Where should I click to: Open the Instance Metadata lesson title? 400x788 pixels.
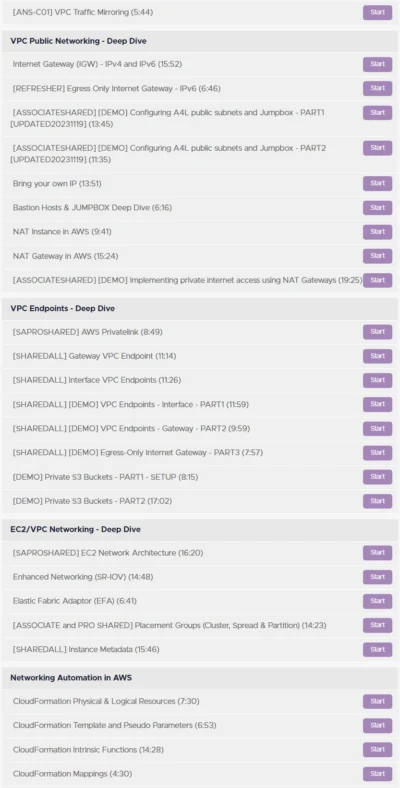86,650
